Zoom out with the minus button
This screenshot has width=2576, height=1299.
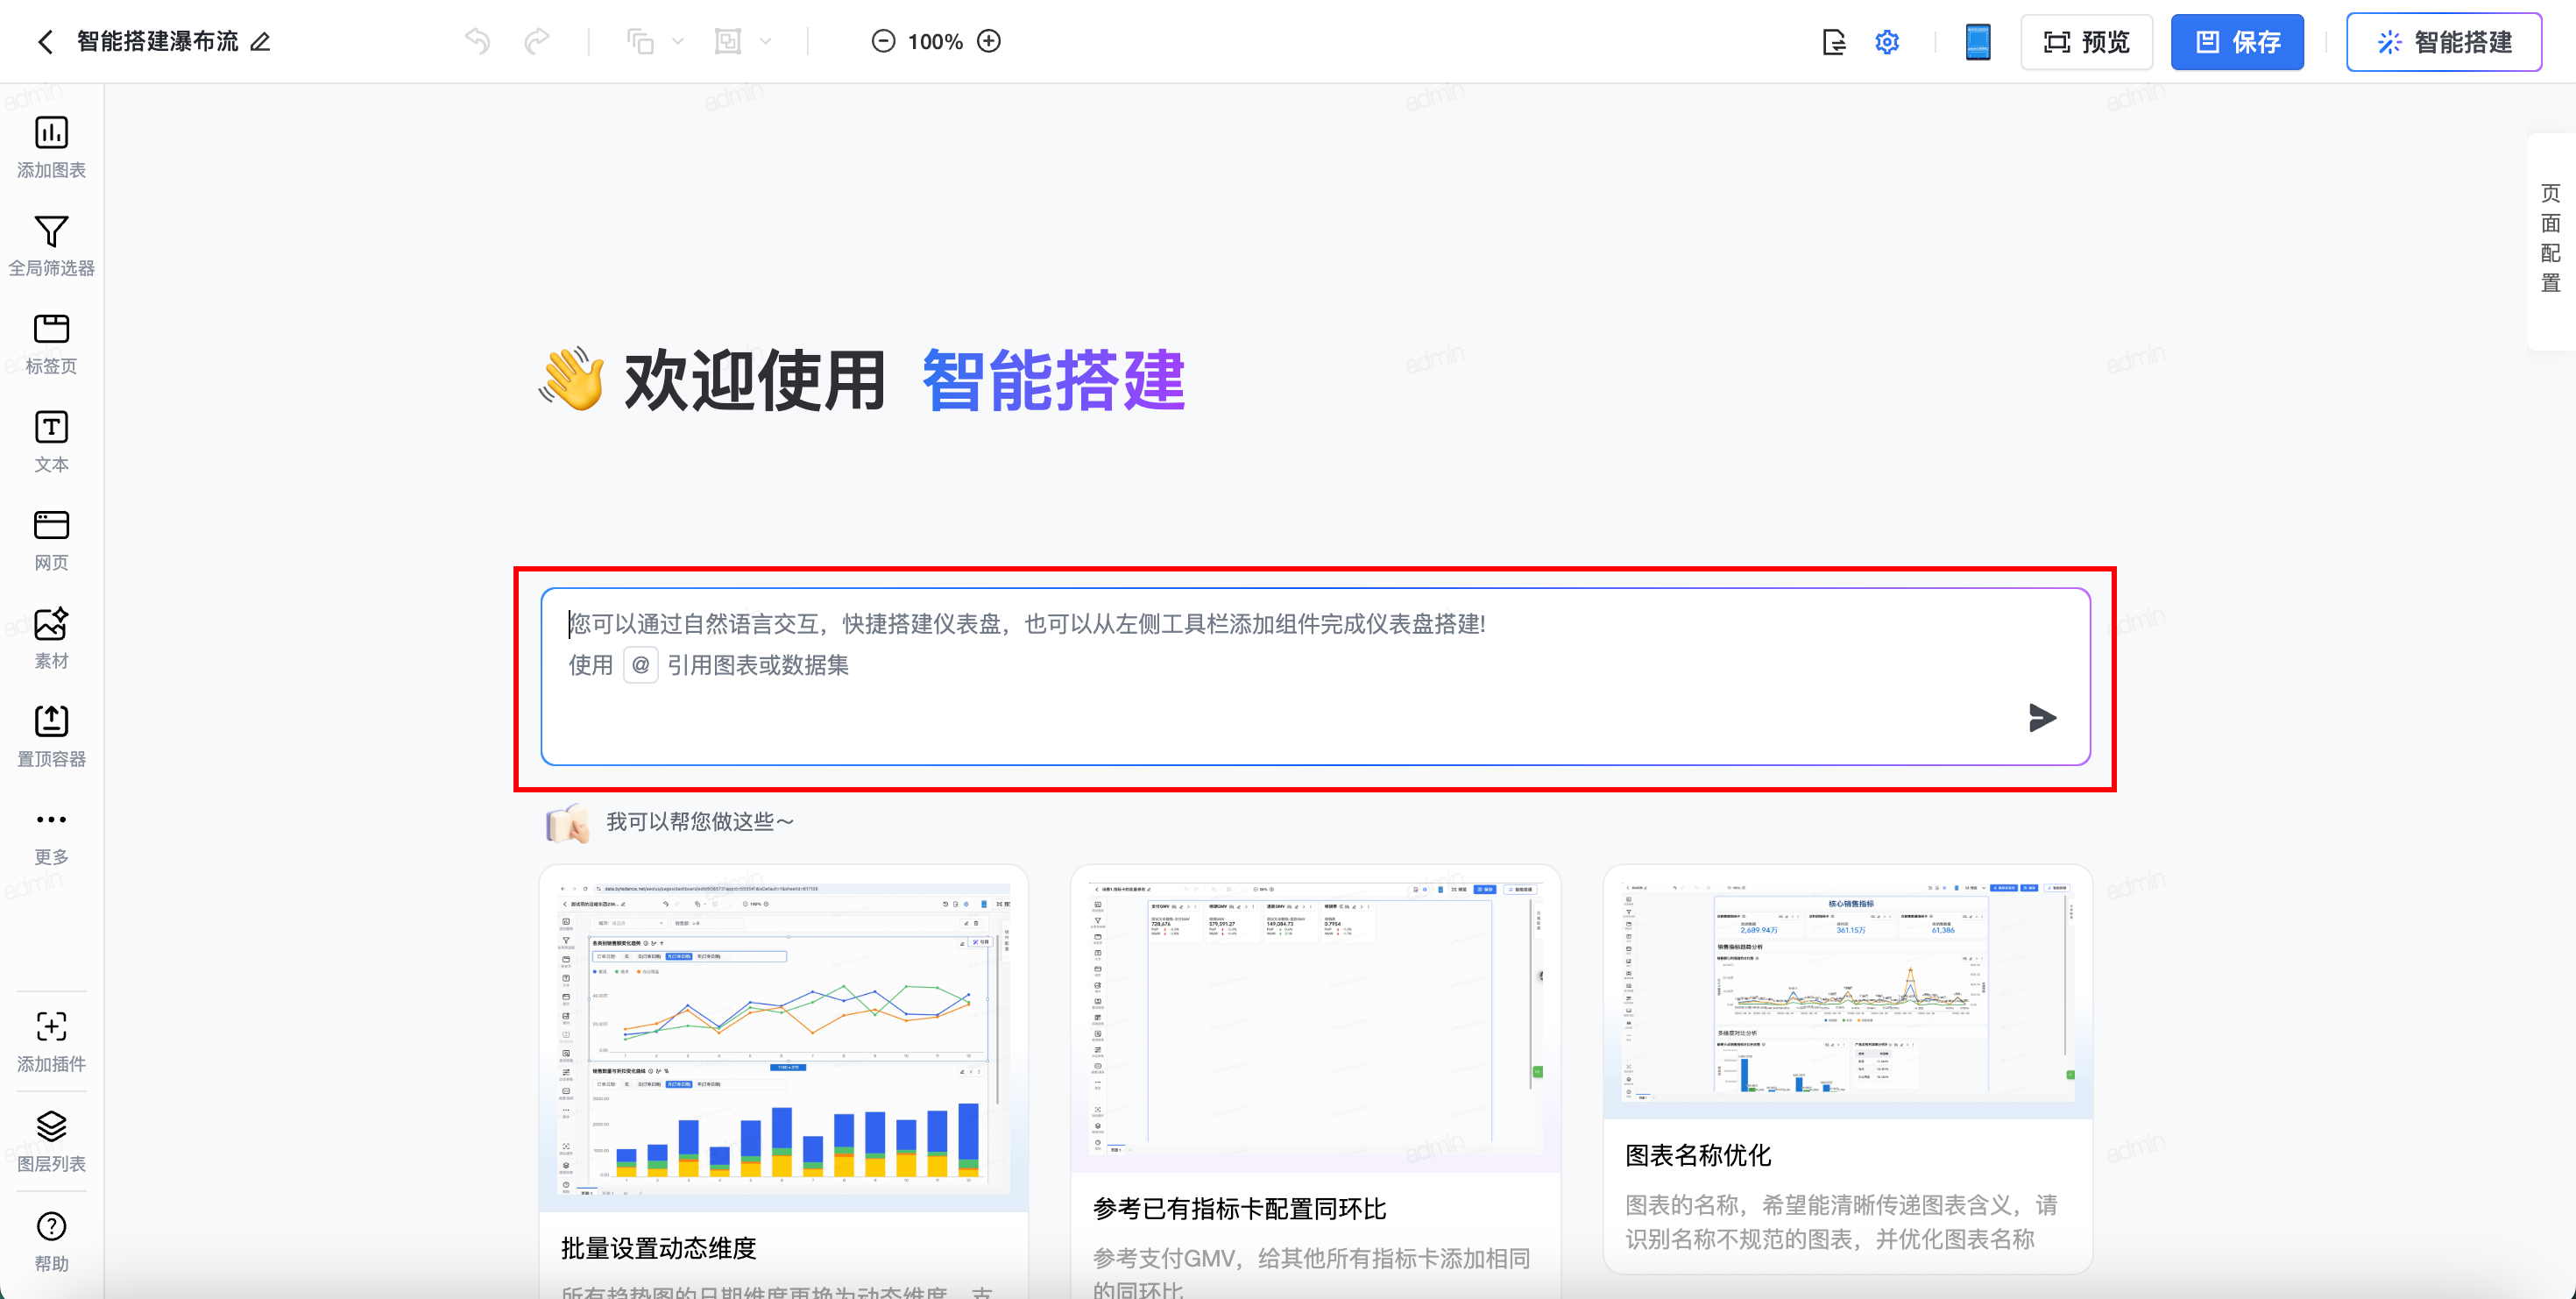[883, 41]
